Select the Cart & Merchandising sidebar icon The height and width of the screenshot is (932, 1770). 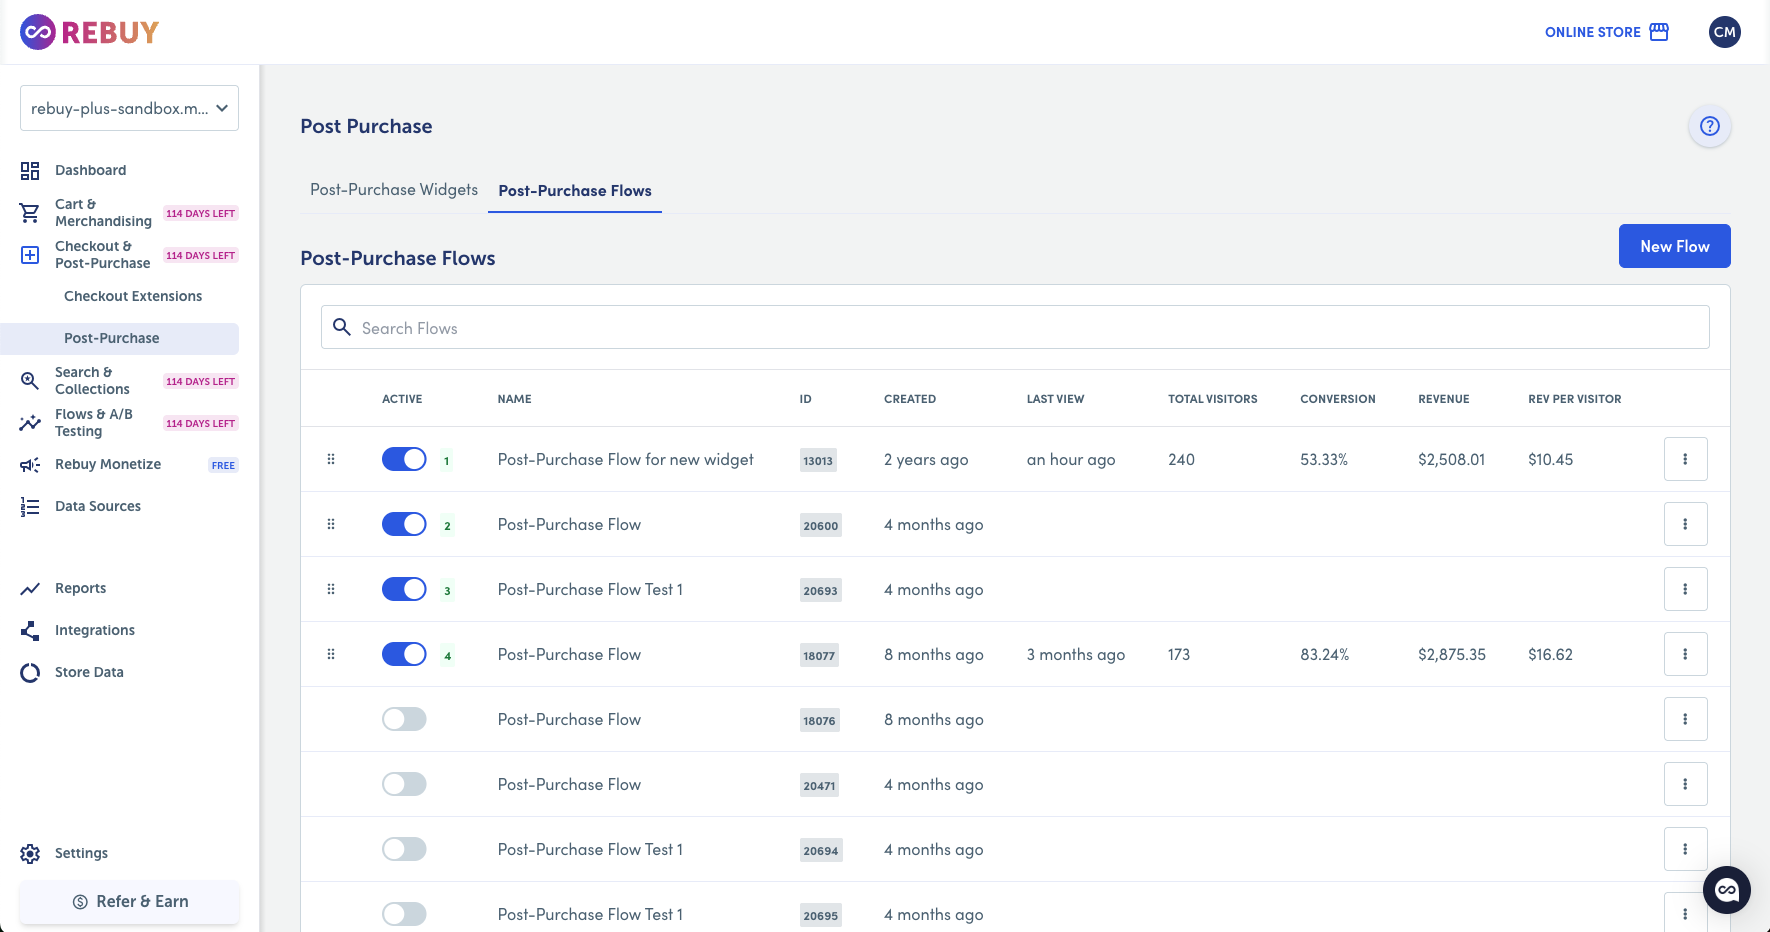(x=29, y=212)
